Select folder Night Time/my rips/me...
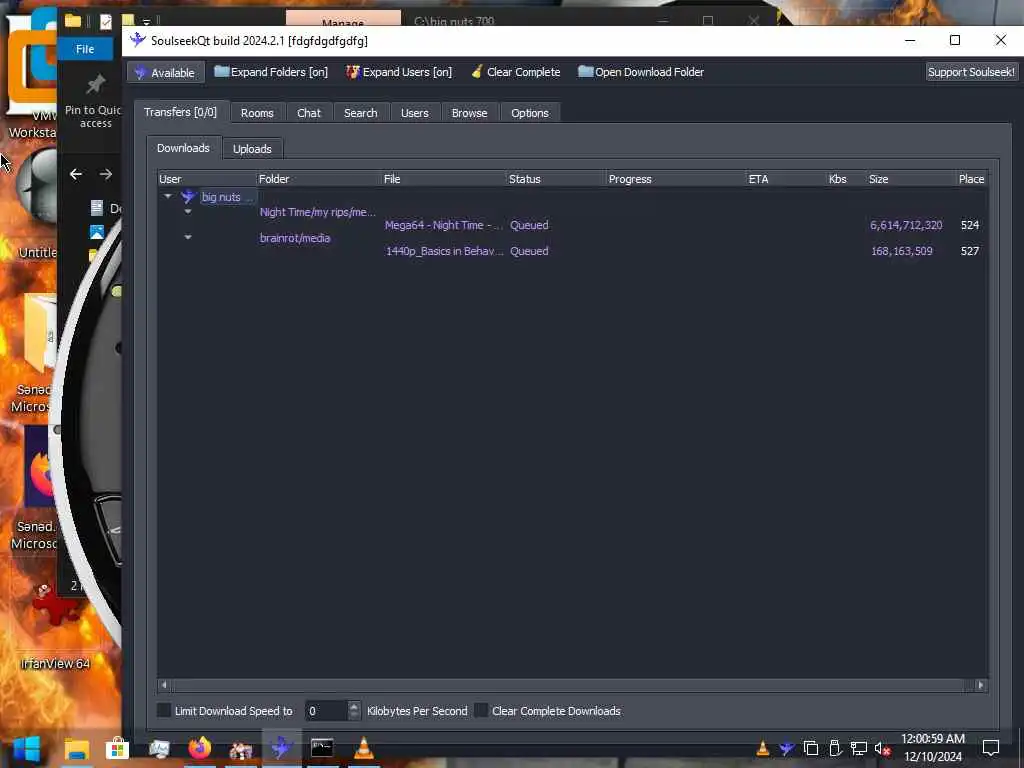1024x768 pixels. pyautogui.click(x=317, y=212)
